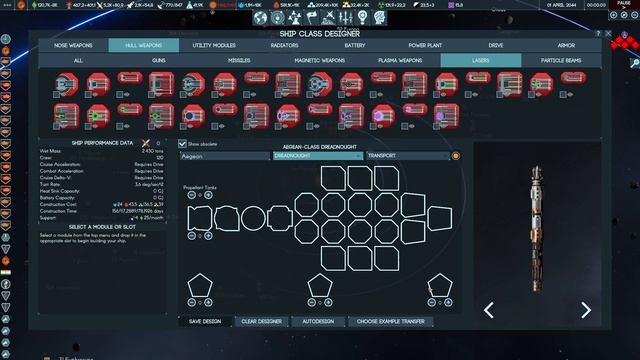Open the lightbulb research icon

click(x=362, y=18)
